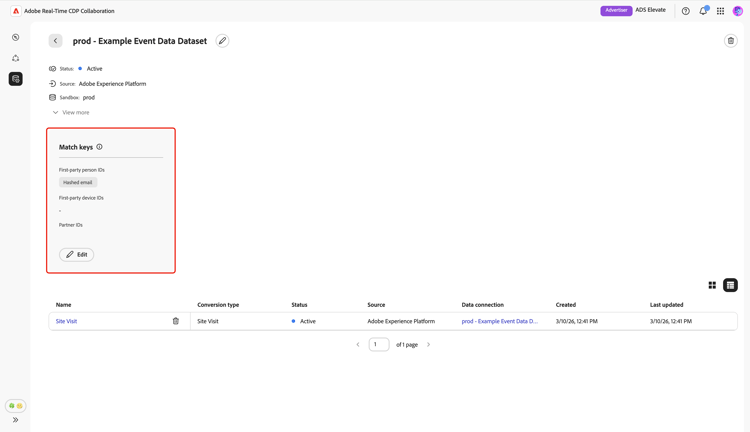Click the Adobe logo icon

16,11
